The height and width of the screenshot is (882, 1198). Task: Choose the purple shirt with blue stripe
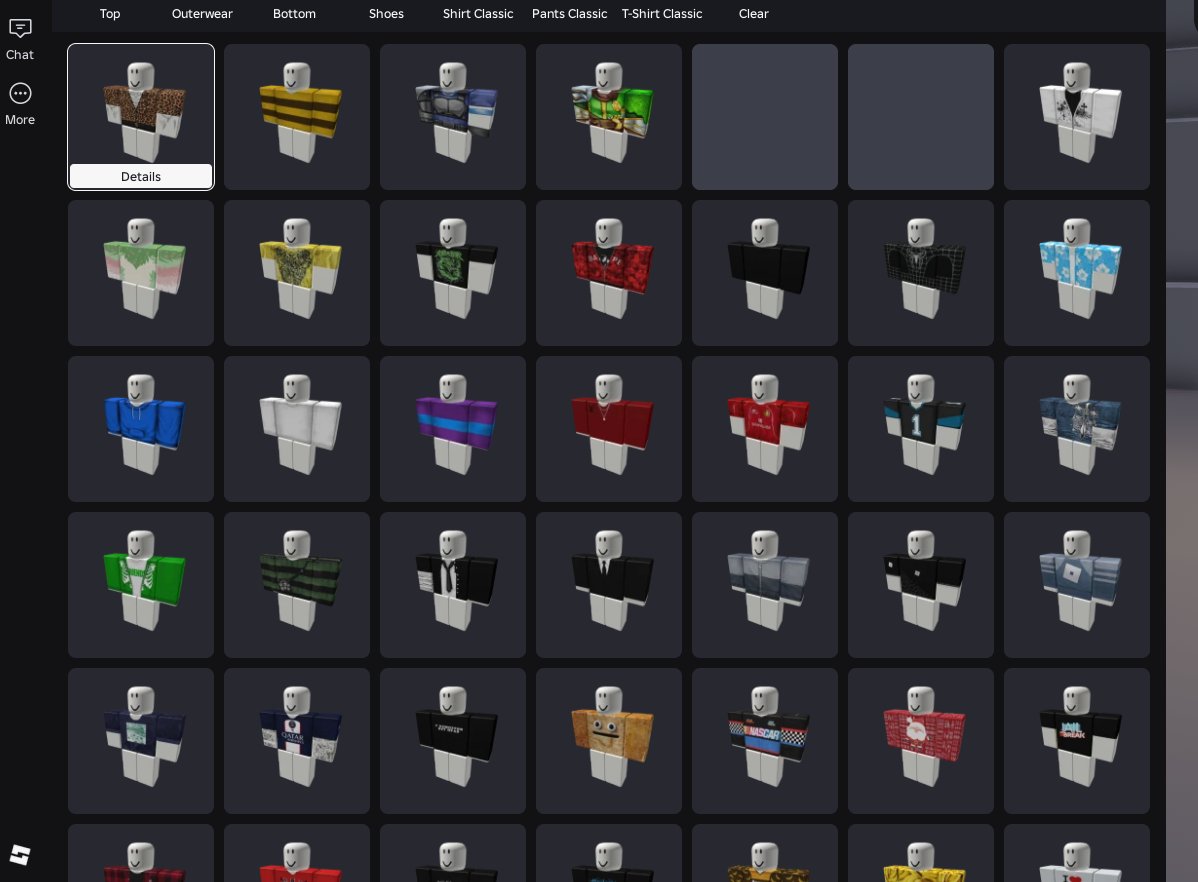pos(452,429)
